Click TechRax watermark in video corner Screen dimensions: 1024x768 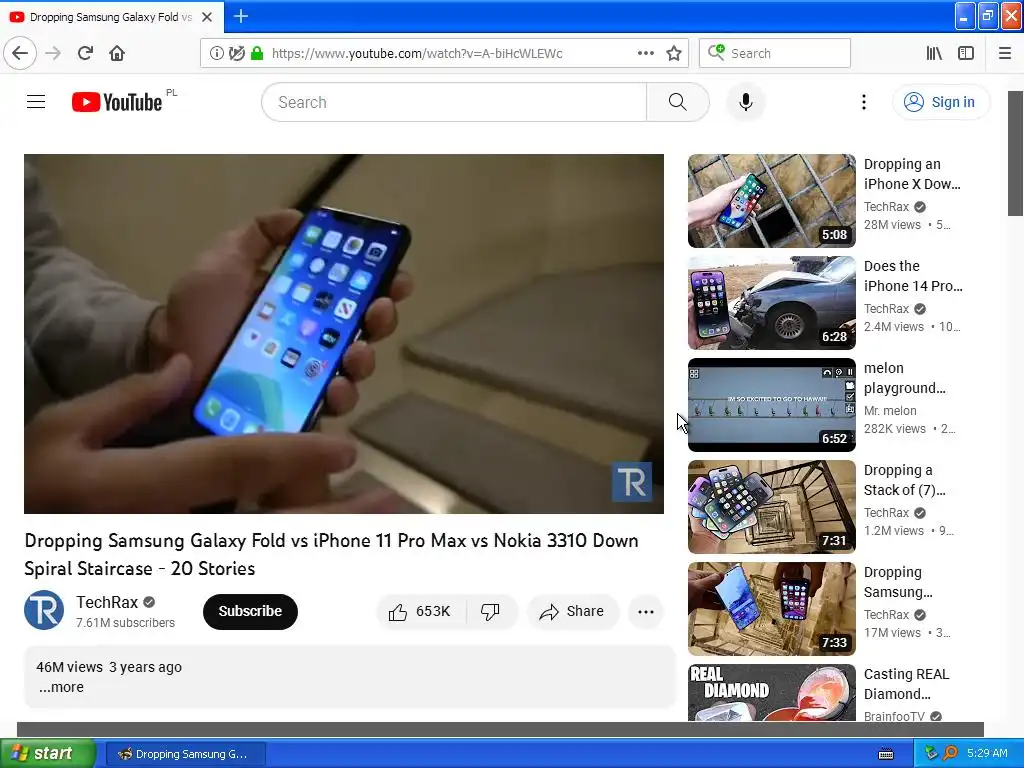[632, 482]
